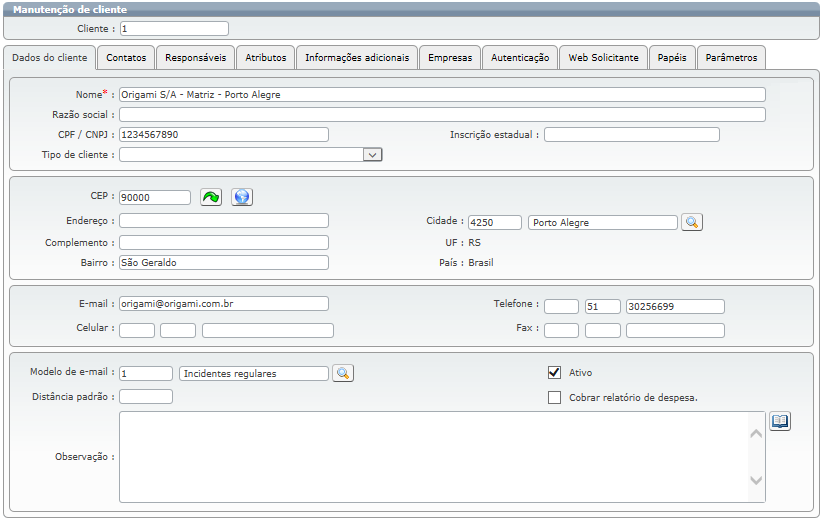Focus the E-mail input field
The image size is (824, 521).
coord(224,303)
